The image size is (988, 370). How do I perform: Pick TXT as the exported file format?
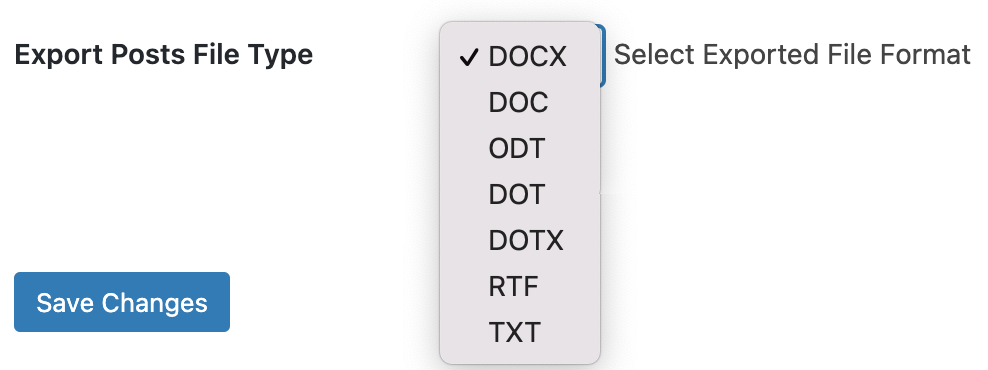pyautogui.click(x=520, y=333)
